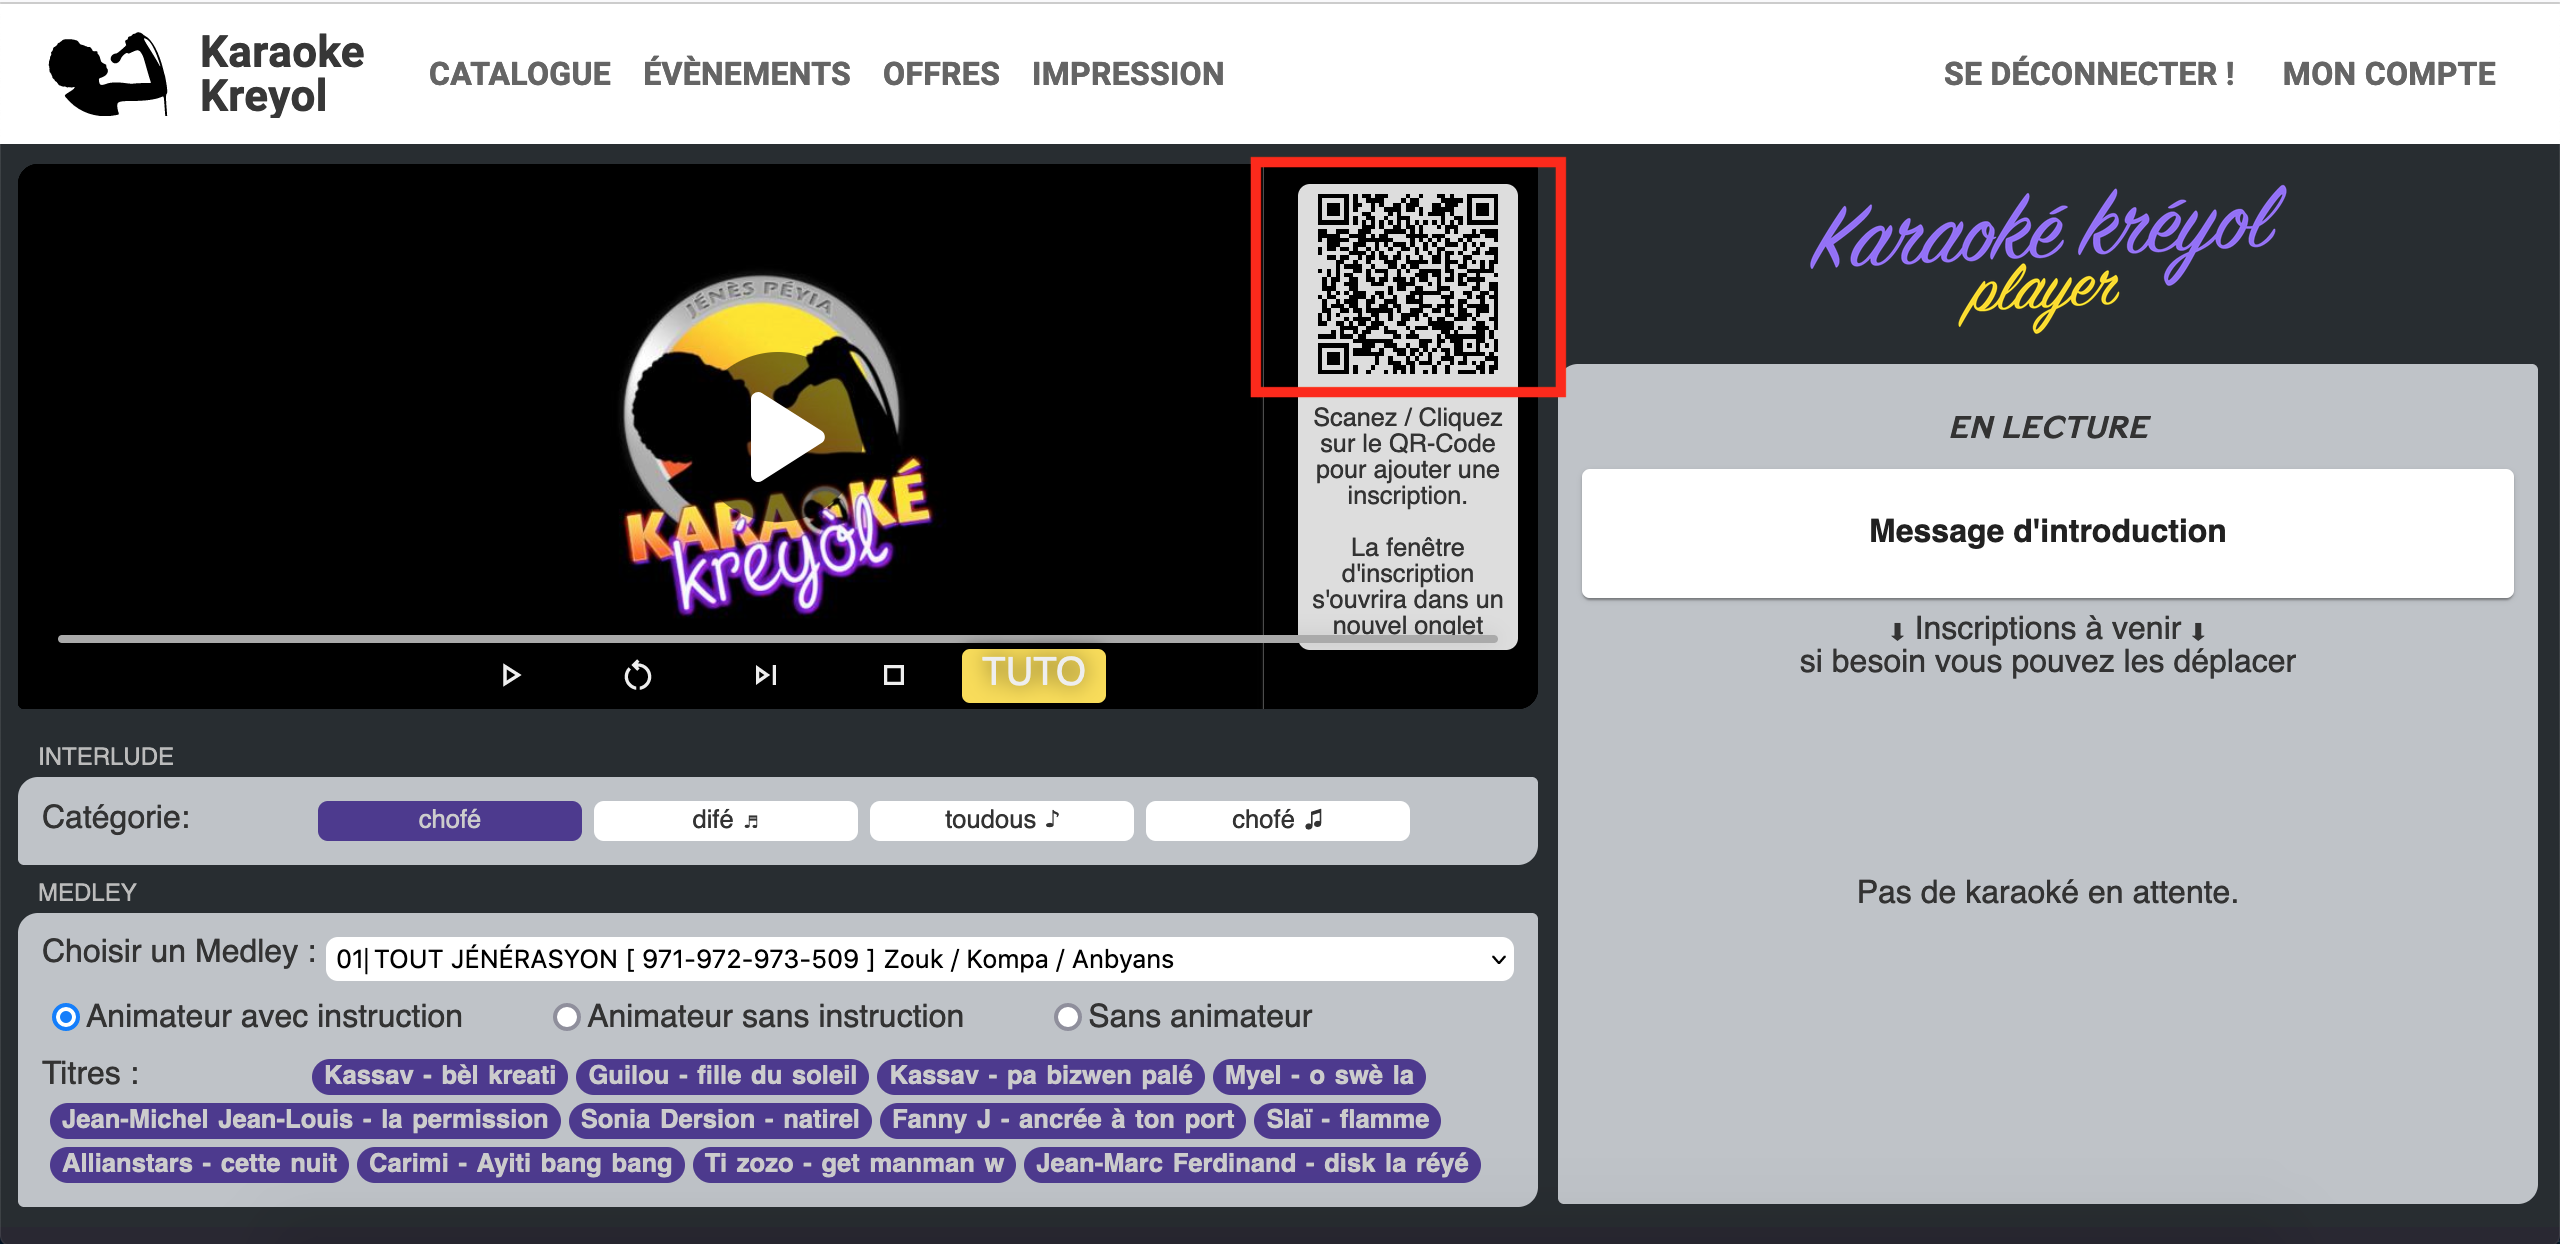2560x1244 pixels.
Task: Click the Karaoke Kreyol singer logo
Action: pyautogui.click(x=108, y=74)
